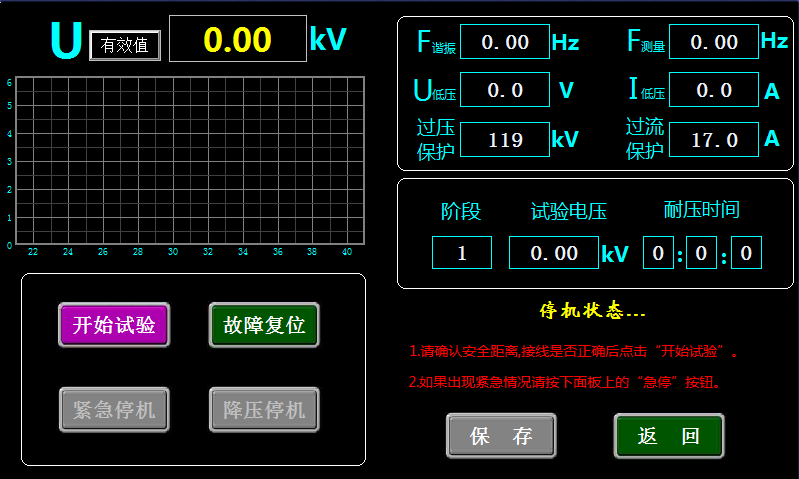The width and height of the screenshot is (799, 479).
Task: Click the 停机状态 status text
Action: pos(593,310)
